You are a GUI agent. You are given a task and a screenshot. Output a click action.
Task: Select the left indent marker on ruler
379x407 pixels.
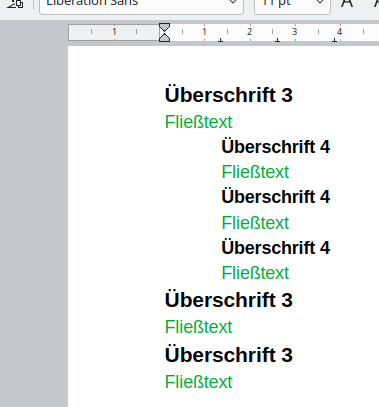coord(165,38)
